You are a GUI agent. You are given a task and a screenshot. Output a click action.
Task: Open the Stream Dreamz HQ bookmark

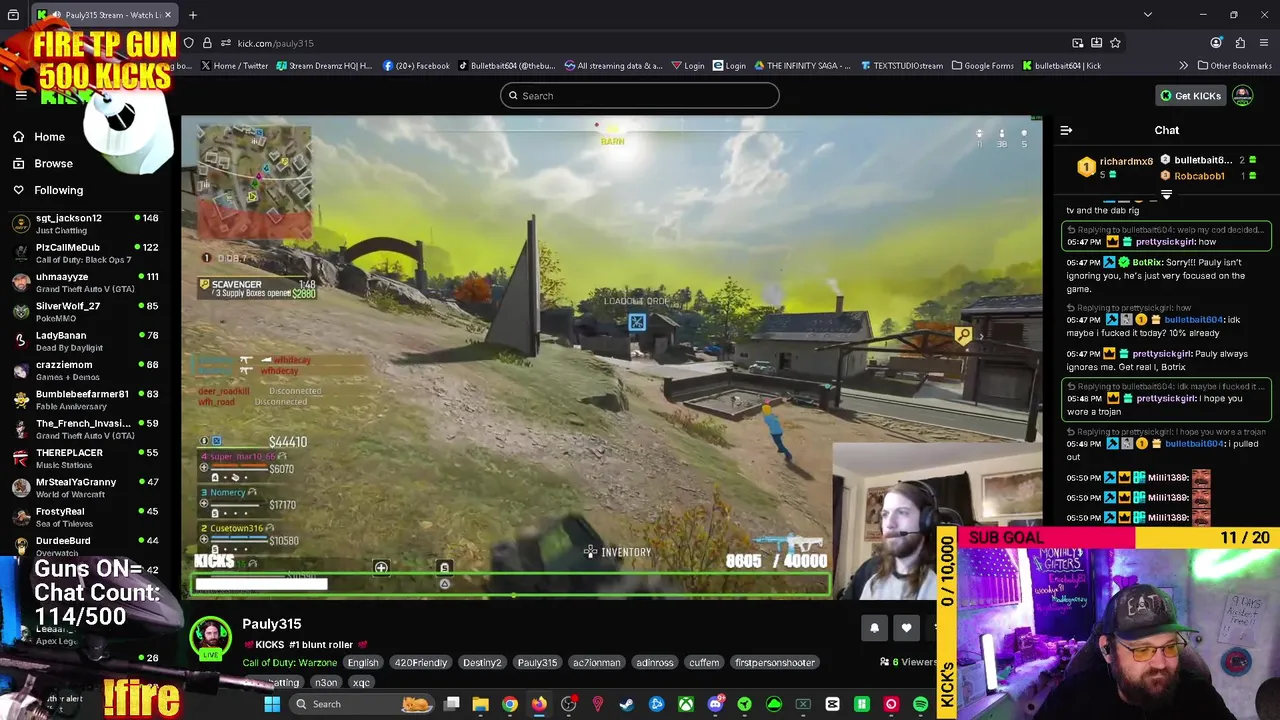point(323,66)
